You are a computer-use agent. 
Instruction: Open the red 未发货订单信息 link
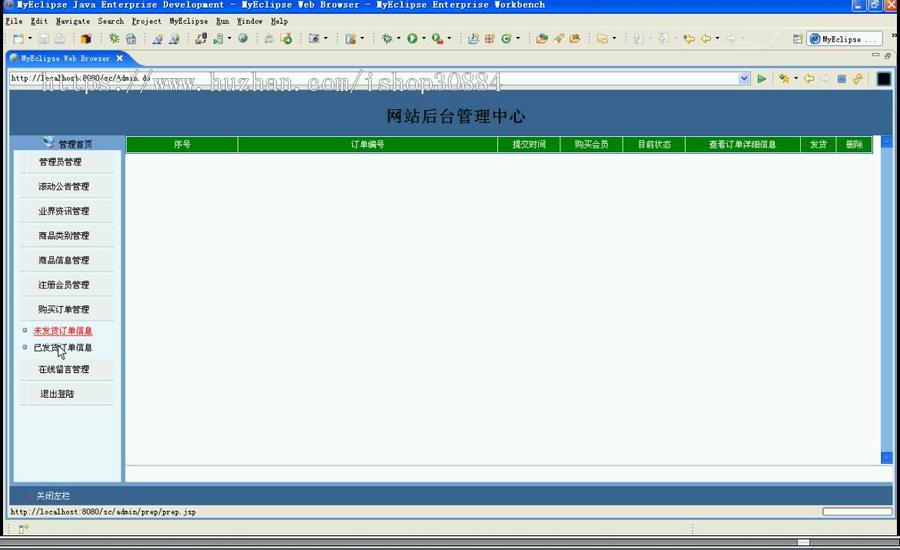[63, 331]
